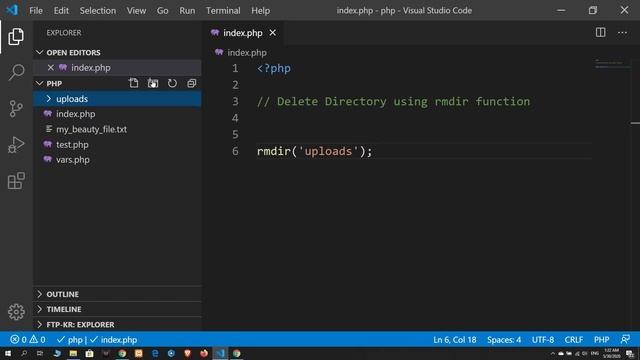Image resolution: width=640 pixels, height=360 pixels.
Task: Open the View menu
Action: click(136, 11)
